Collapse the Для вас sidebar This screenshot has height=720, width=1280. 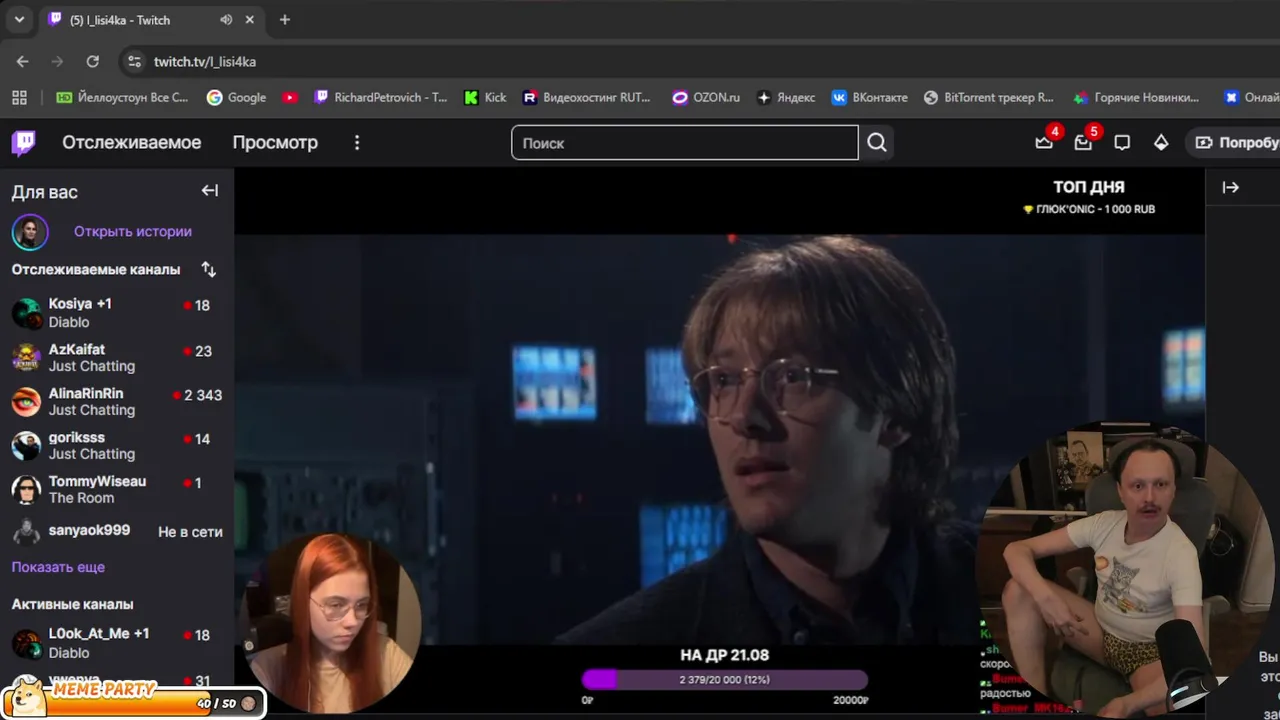pyautogui.click(x=209, y=191)
